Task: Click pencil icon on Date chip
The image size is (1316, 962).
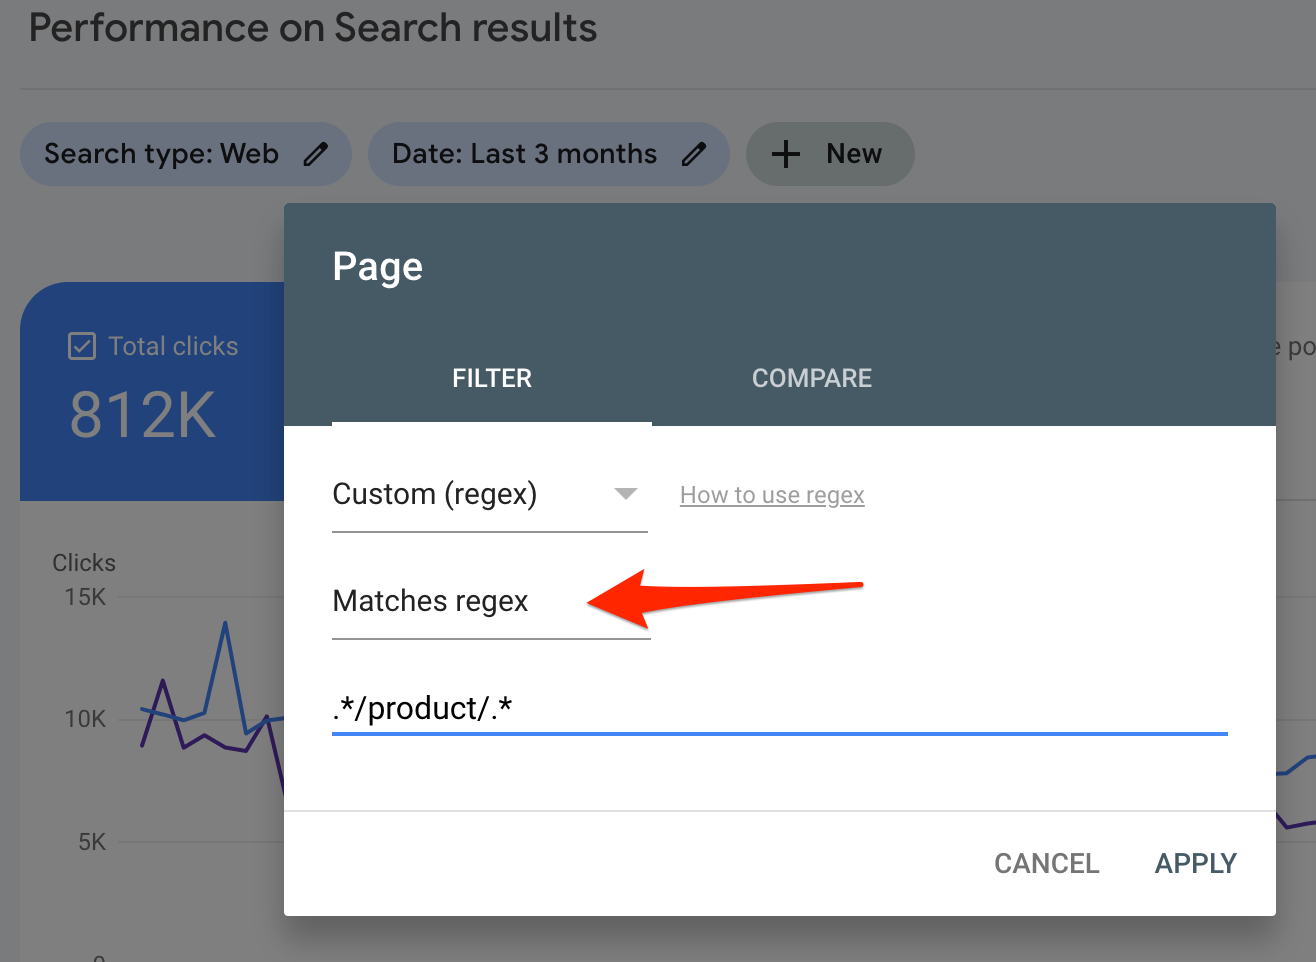Action: pos(694,154)
